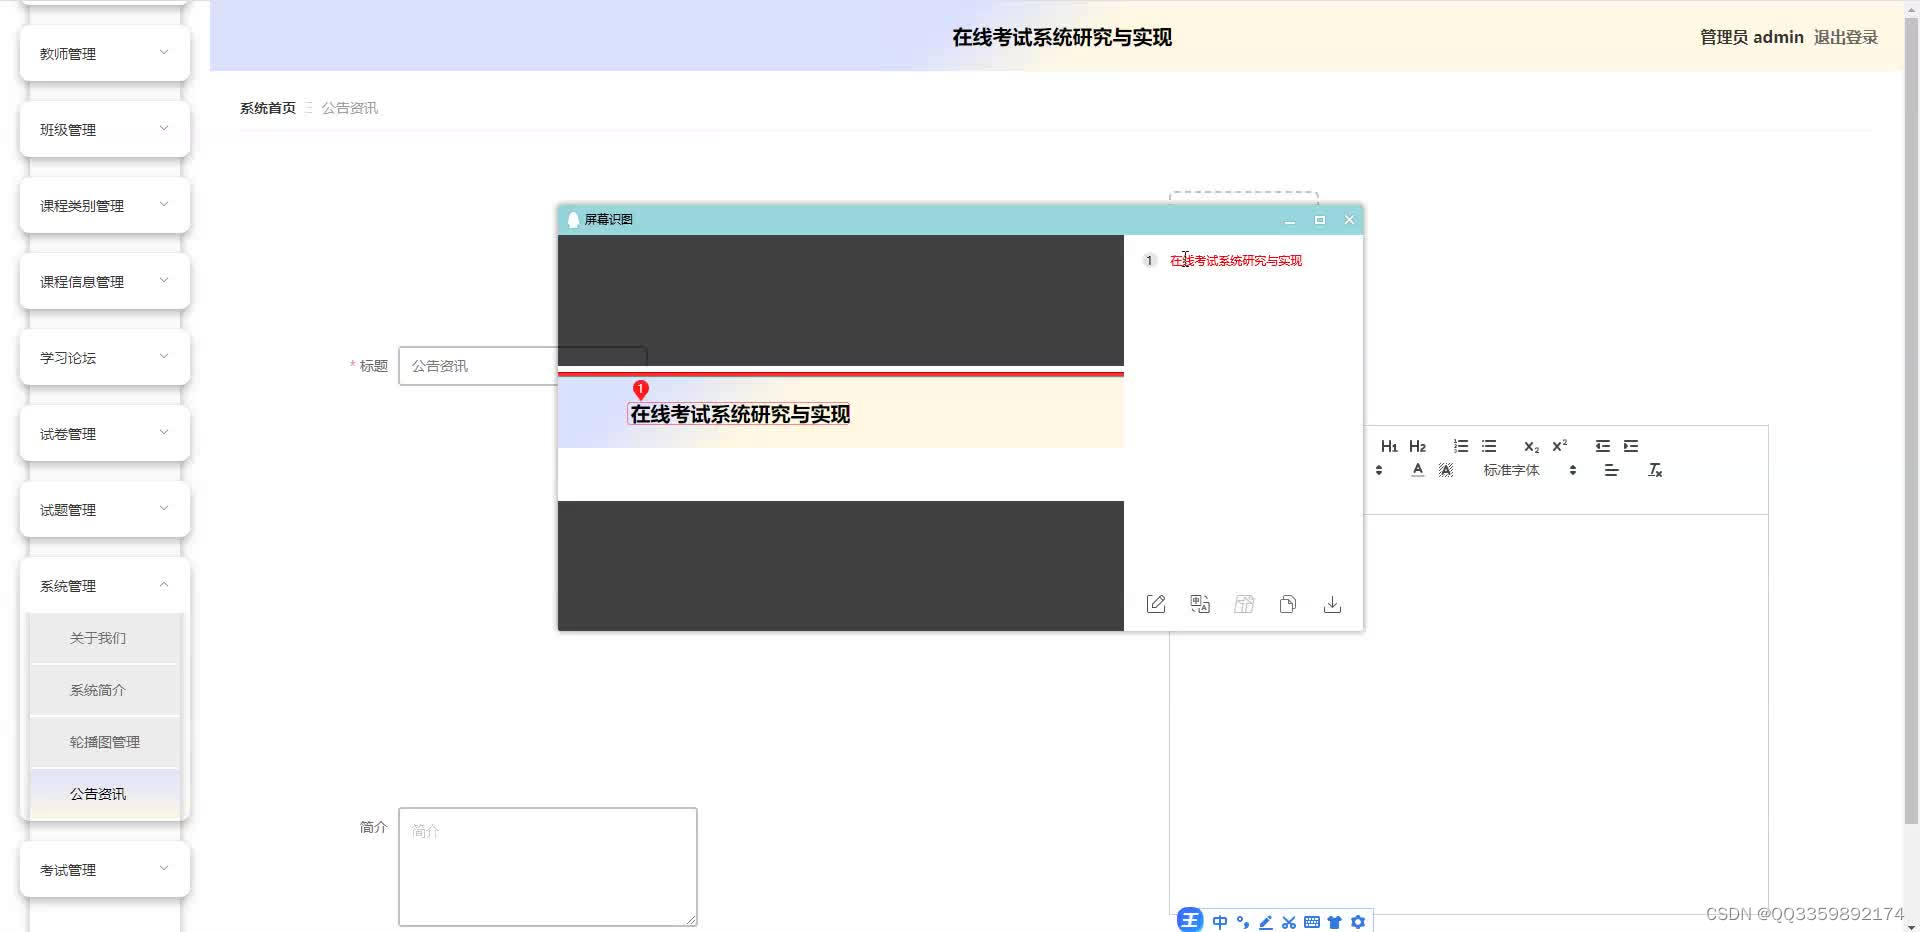Viewport: 1920px width, 932px height.
Task: Expand the 学习论坛 menu
Action: pos(105,357)
